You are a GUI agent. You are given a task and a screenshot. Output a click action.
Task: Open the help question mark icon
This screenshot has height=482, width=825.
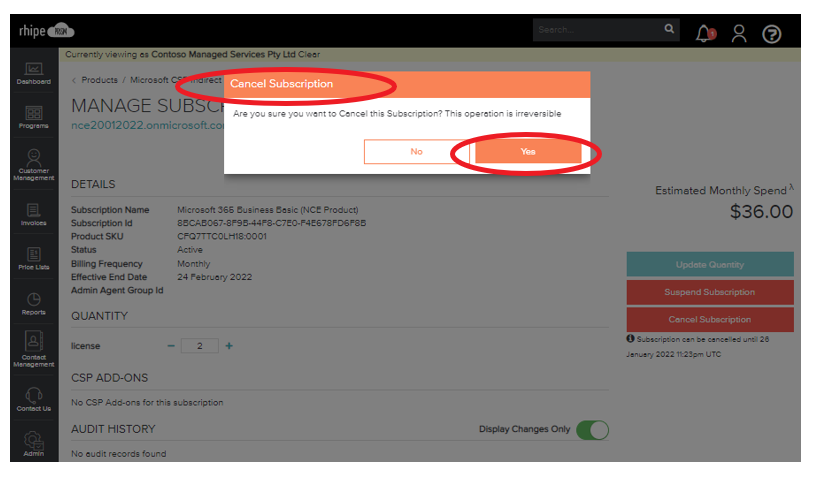tap(771, 34)
